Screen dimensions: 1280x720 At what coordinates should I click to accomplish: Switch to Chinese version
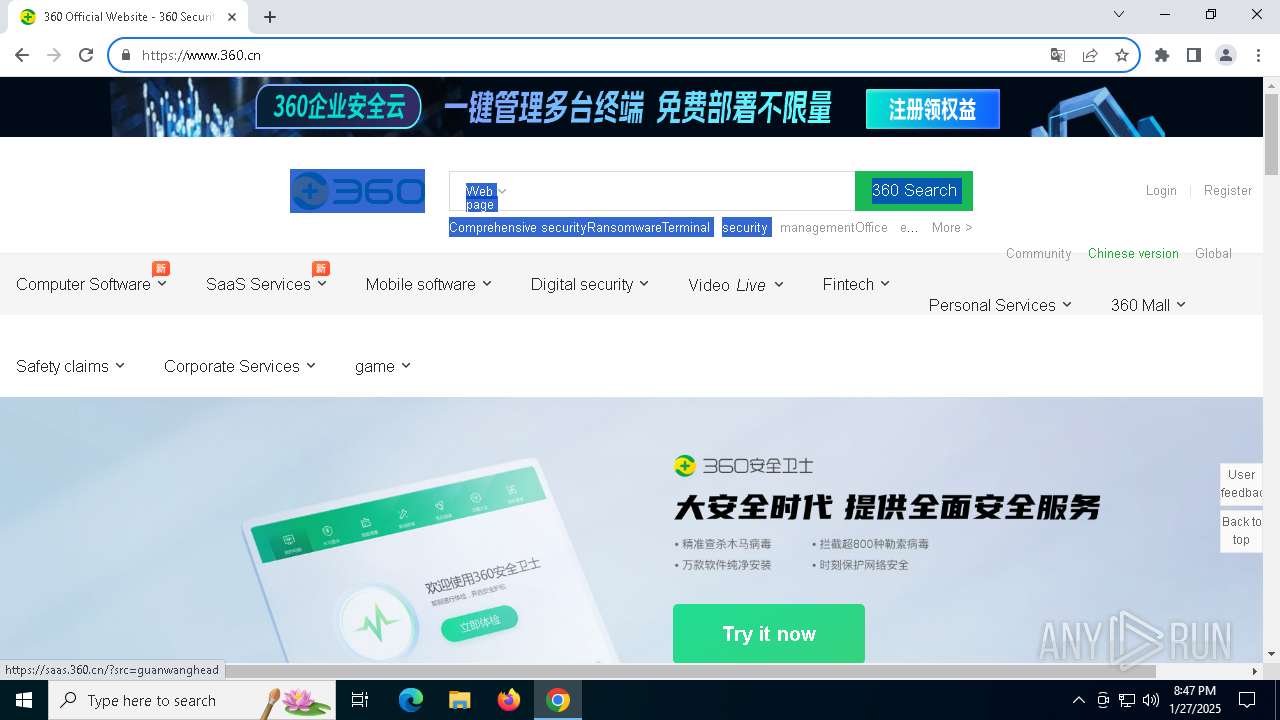pyautogui.click(x=1133, y=253)
